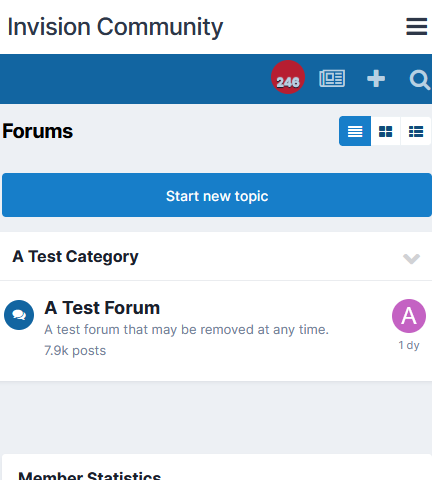Image resolution: width=432 pixels, height=480 pixels.
Task: Switch to table forum view
Action: pos(355,131)
